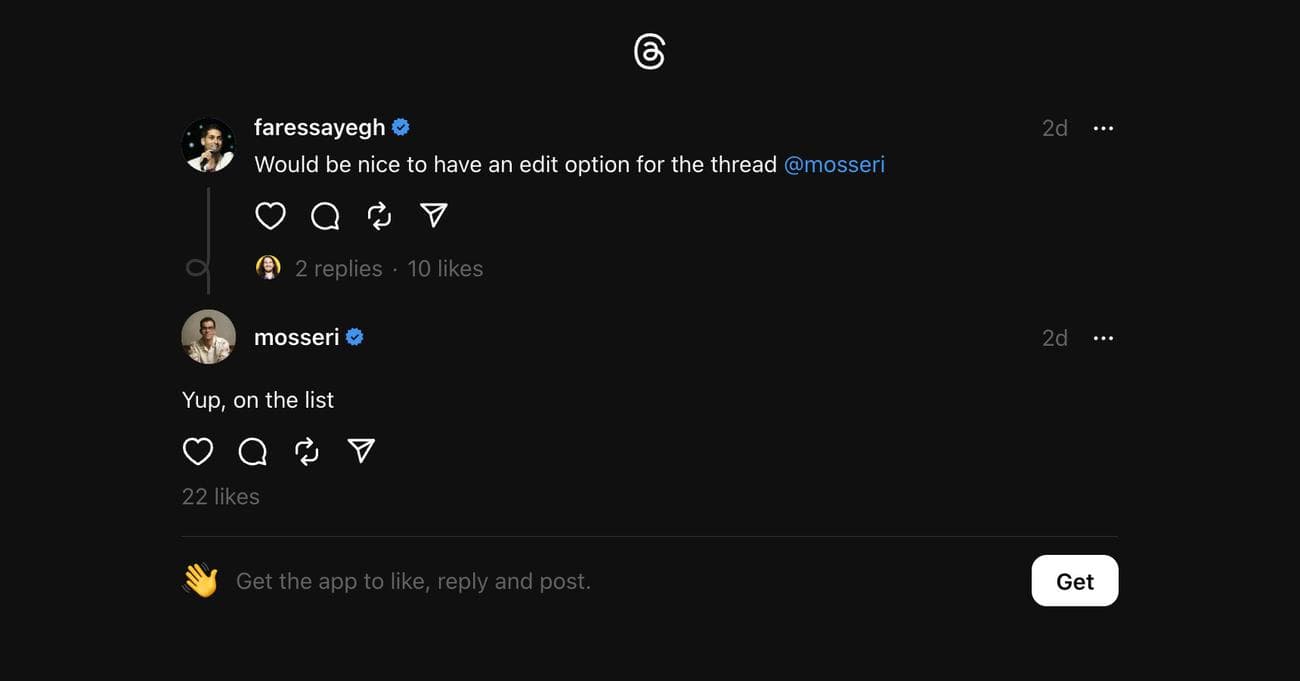
Task: Open the @mosseri mention link
Action: coord(834,165)
